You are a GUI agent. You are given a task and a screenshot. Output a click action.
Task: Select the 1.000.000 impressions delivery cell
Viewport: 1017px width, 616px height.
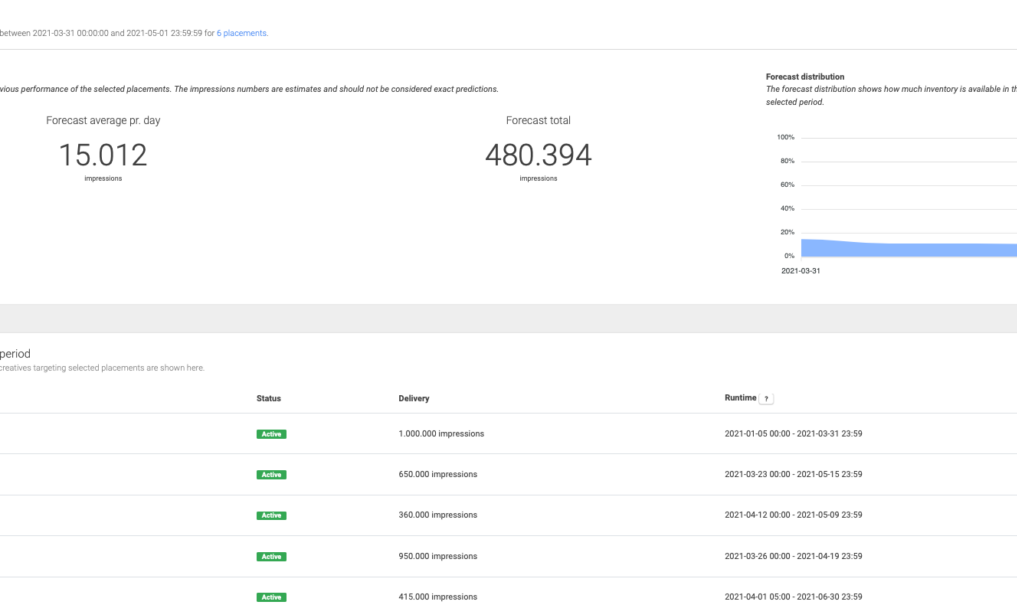click(x=441, y=434)
